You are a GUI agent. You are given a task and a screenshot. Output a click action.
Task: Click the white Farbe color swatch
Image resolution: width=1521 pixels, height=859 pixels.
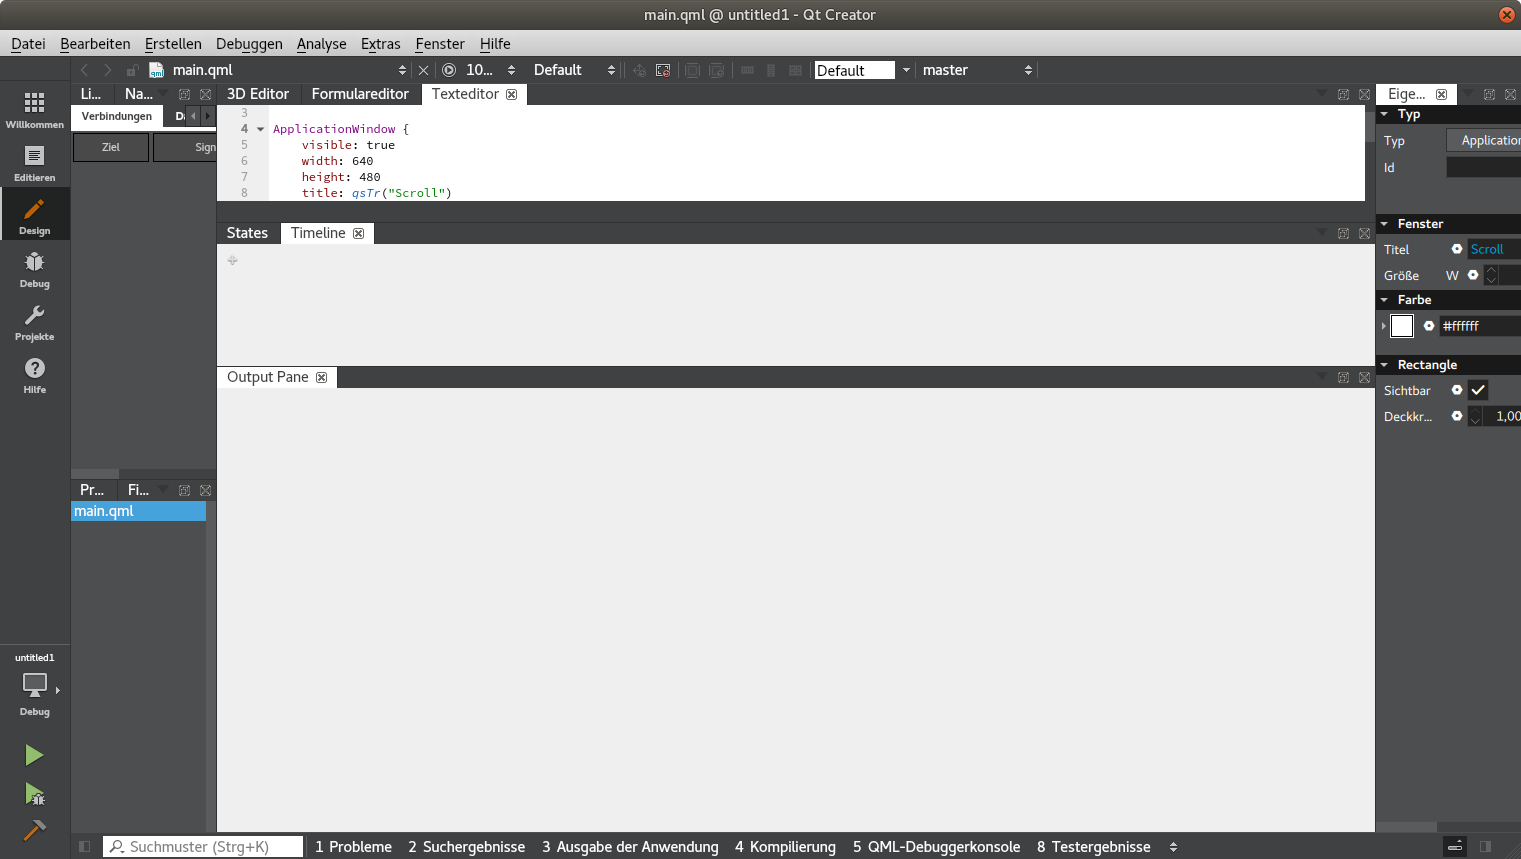1402,326
